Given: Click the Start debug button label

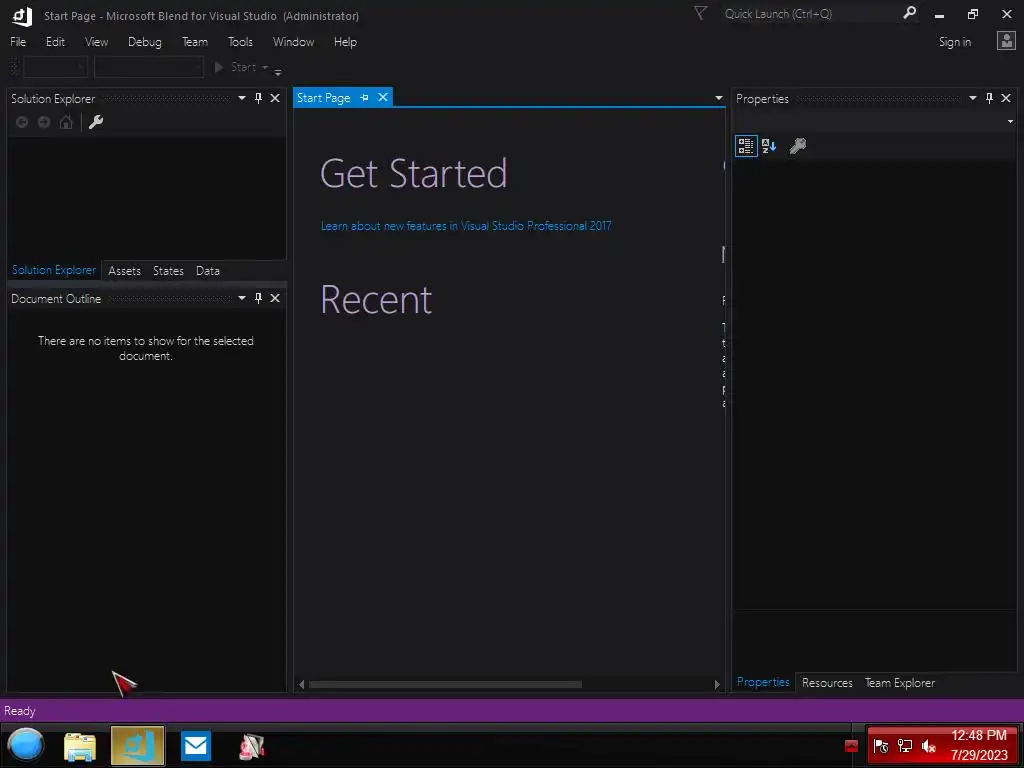Looking at the screenshot, I should (243, 67).
